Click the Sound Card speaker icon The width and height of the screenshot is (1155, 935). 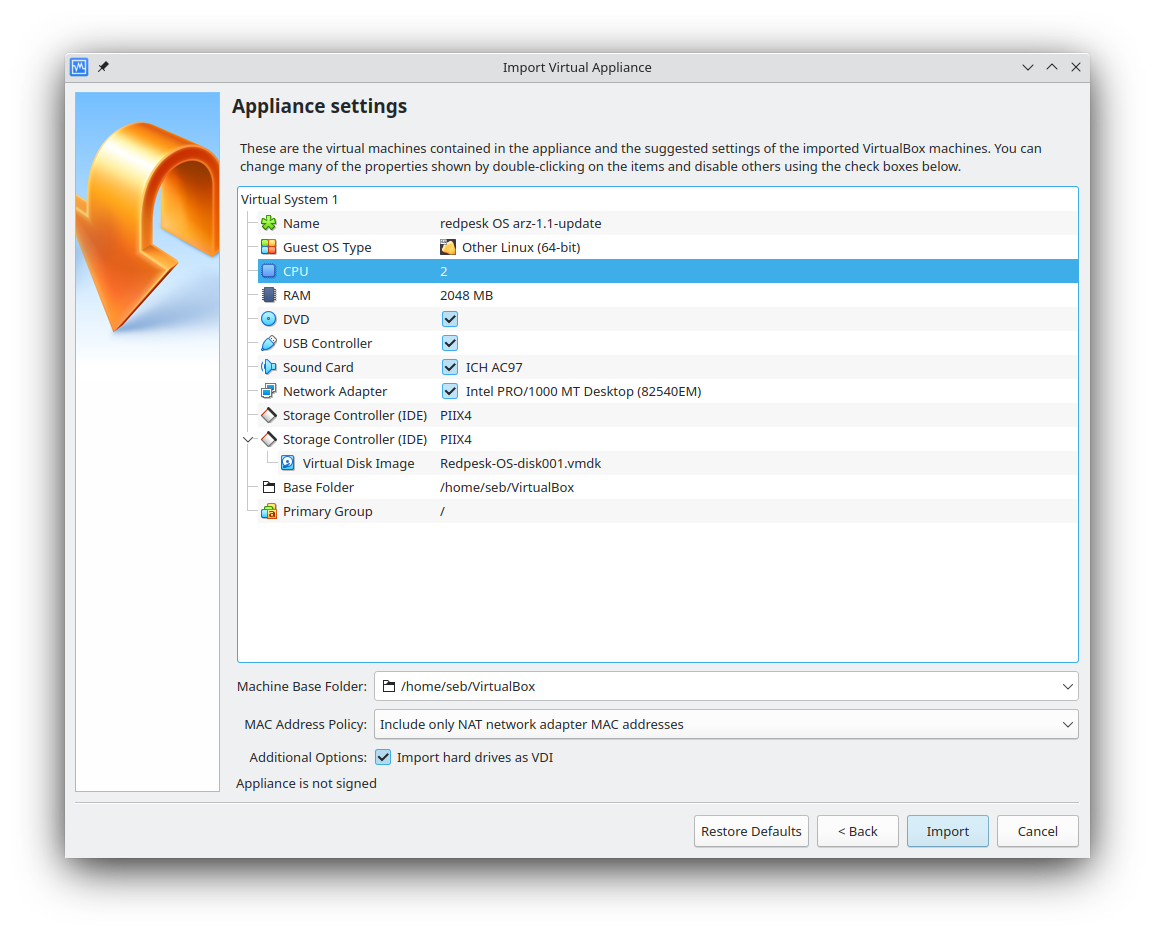(269, 367)
